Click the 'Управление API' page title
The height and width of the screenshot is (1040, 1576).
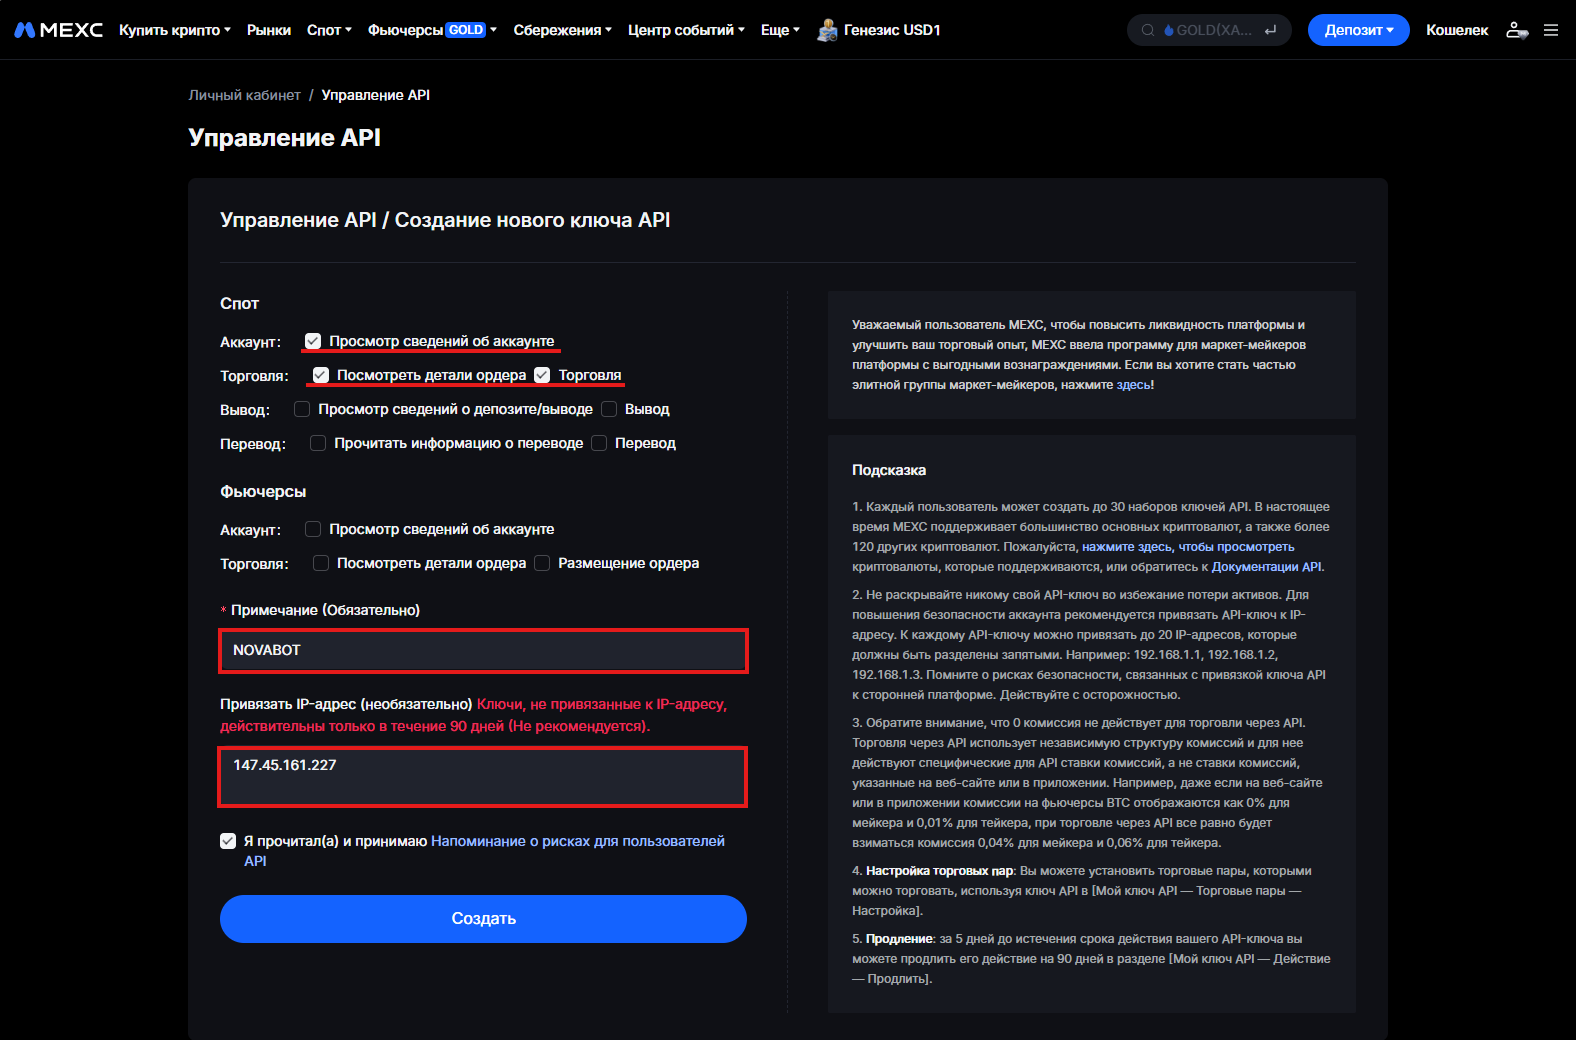pos(284,138)
